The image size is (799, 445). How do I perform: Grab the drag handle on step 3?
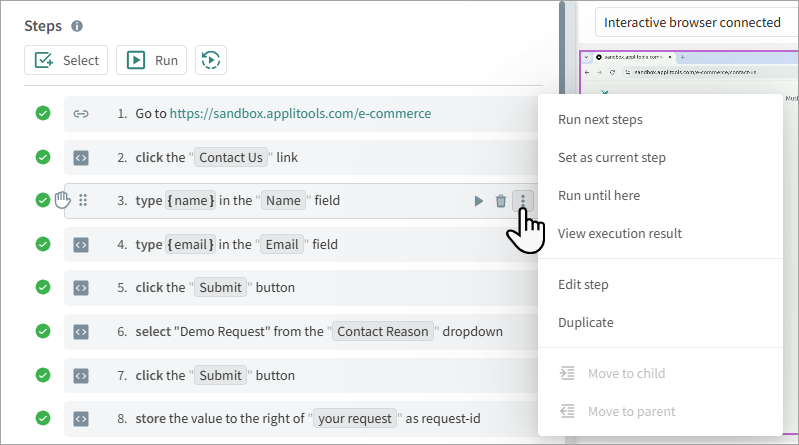click(83, 201)
